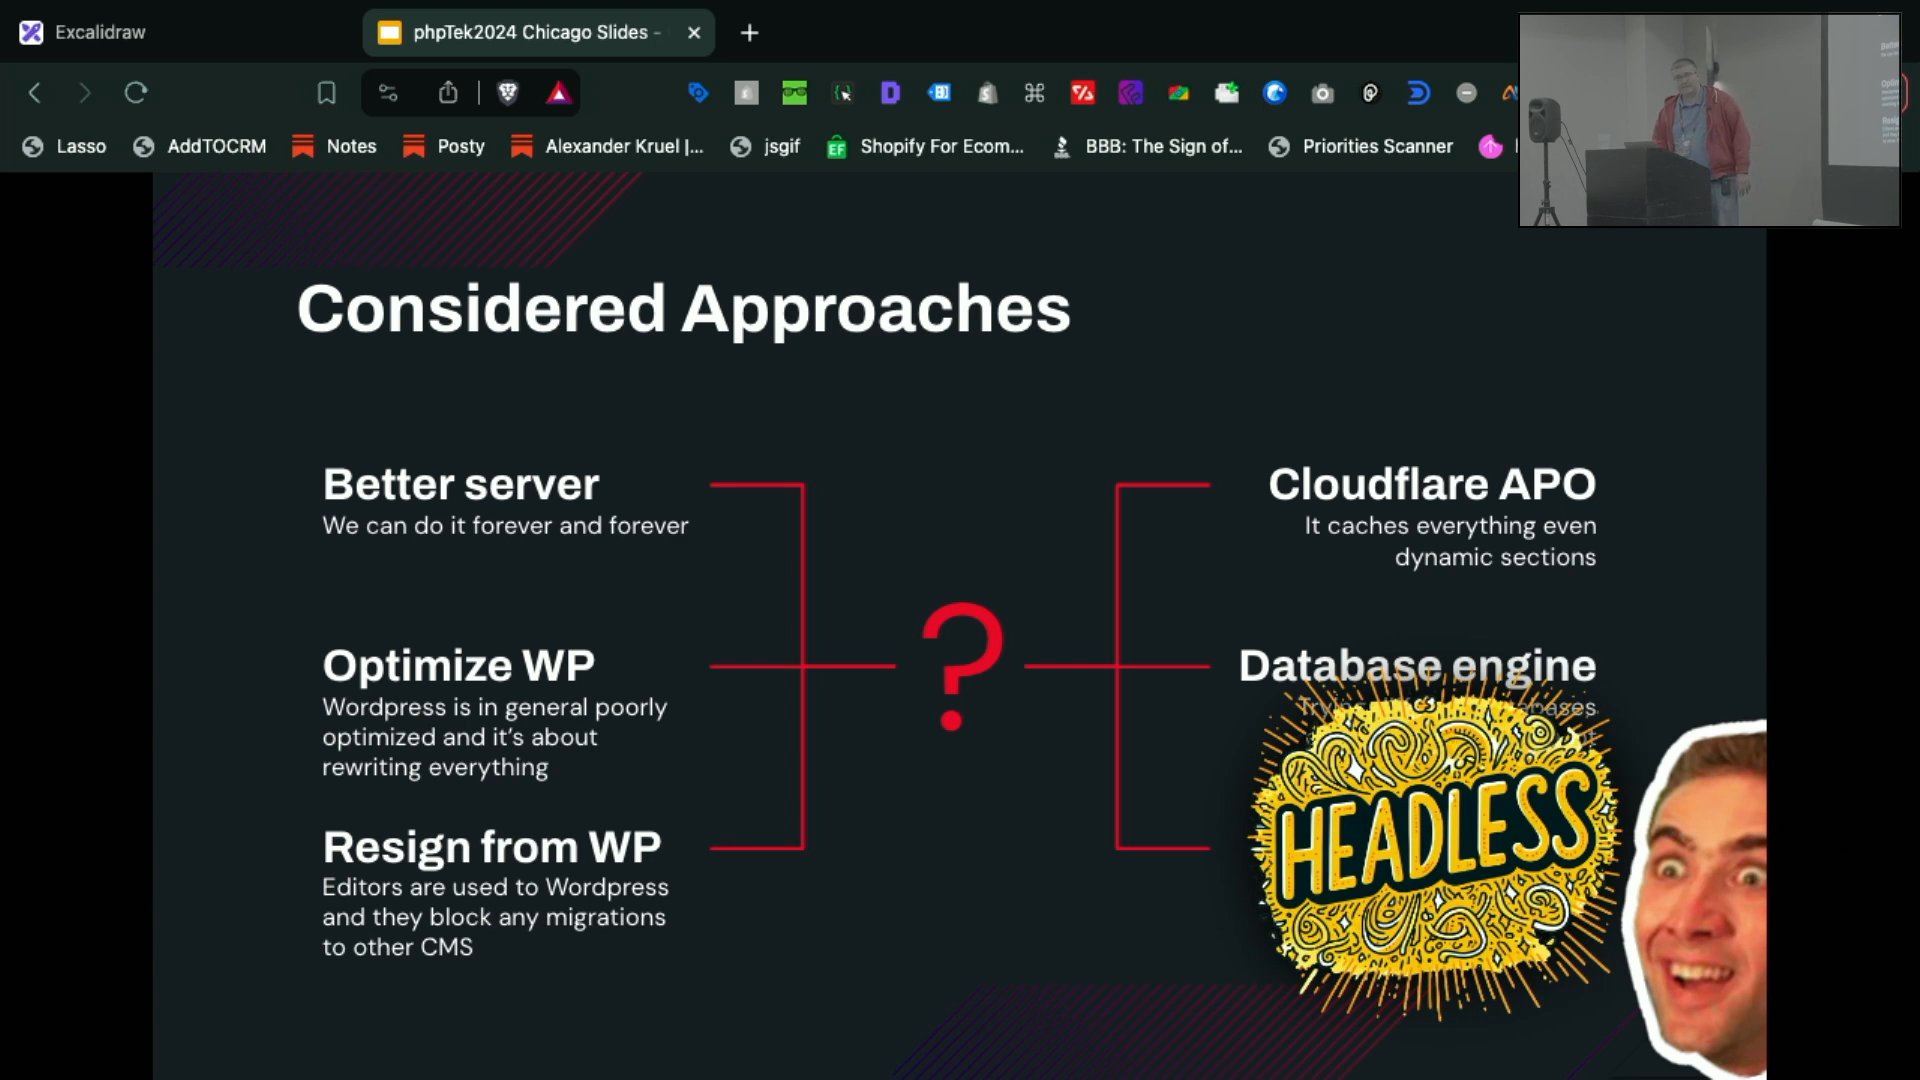Image resolution: width=1920 pixels, height=1080 pixels.
Task: Click the browser refresh icon
Action: pos(136,92)
